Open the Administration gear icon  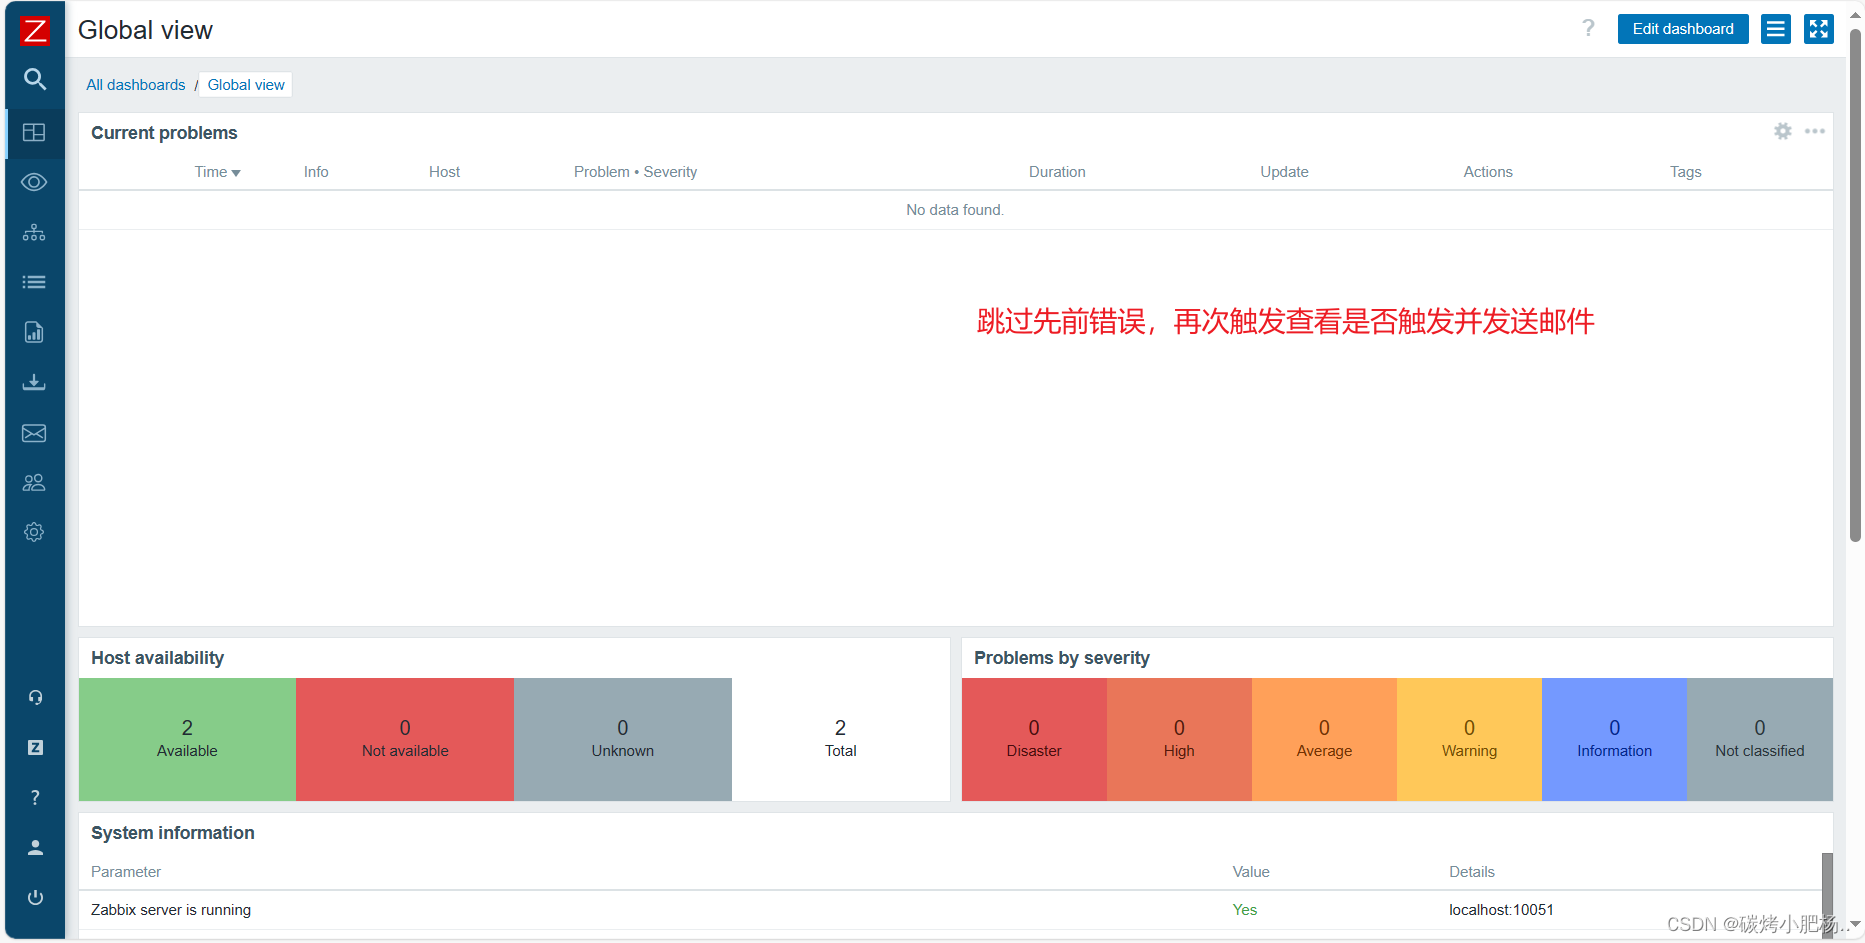35,532
